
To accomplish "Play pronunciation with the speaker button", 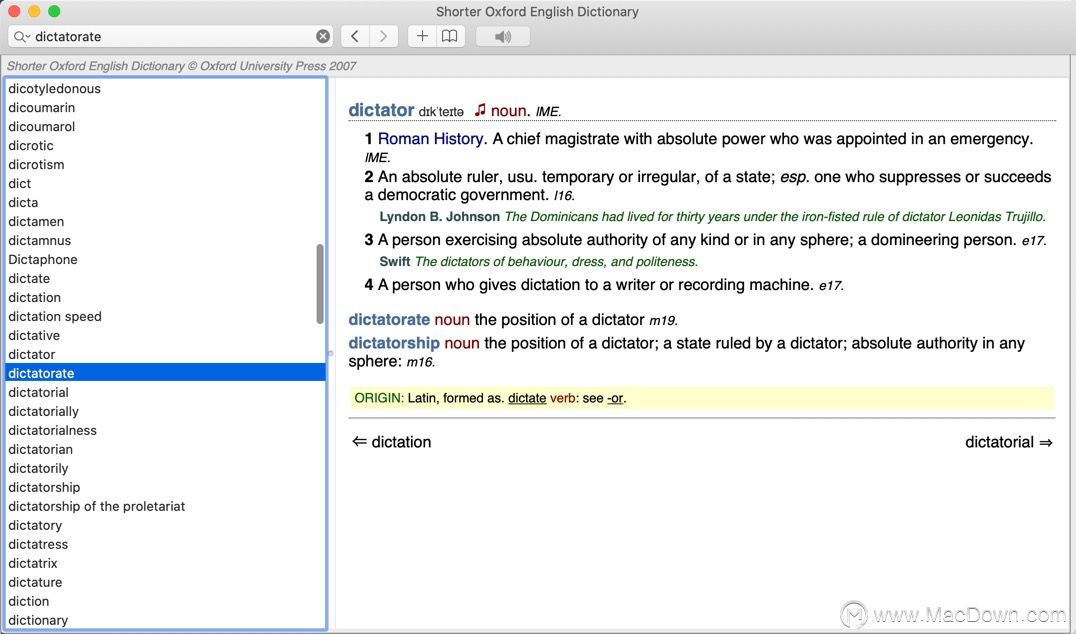I will (x=502, y=36).
